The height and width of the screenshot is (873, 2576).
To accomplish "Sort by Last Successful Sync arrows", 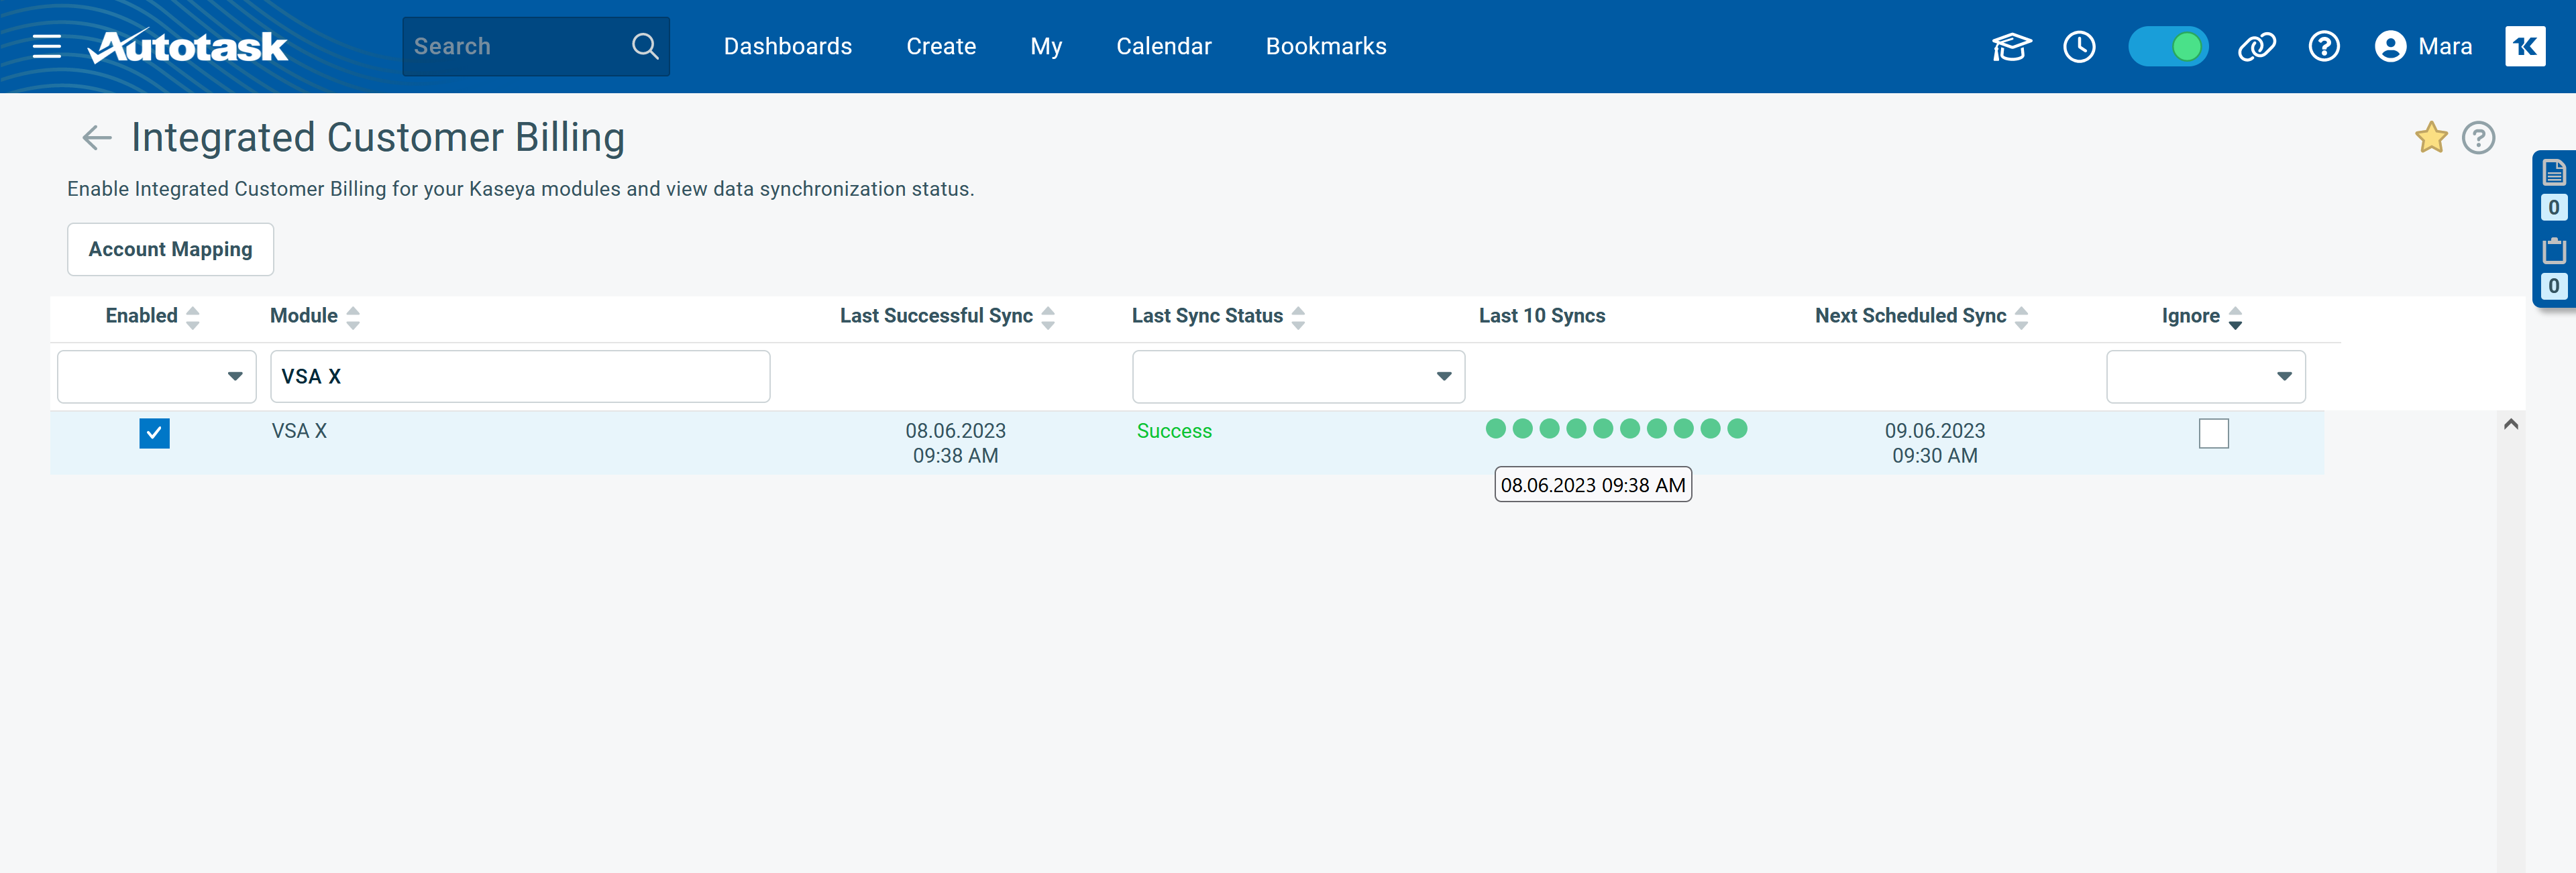I will (x=1048, y=317).
